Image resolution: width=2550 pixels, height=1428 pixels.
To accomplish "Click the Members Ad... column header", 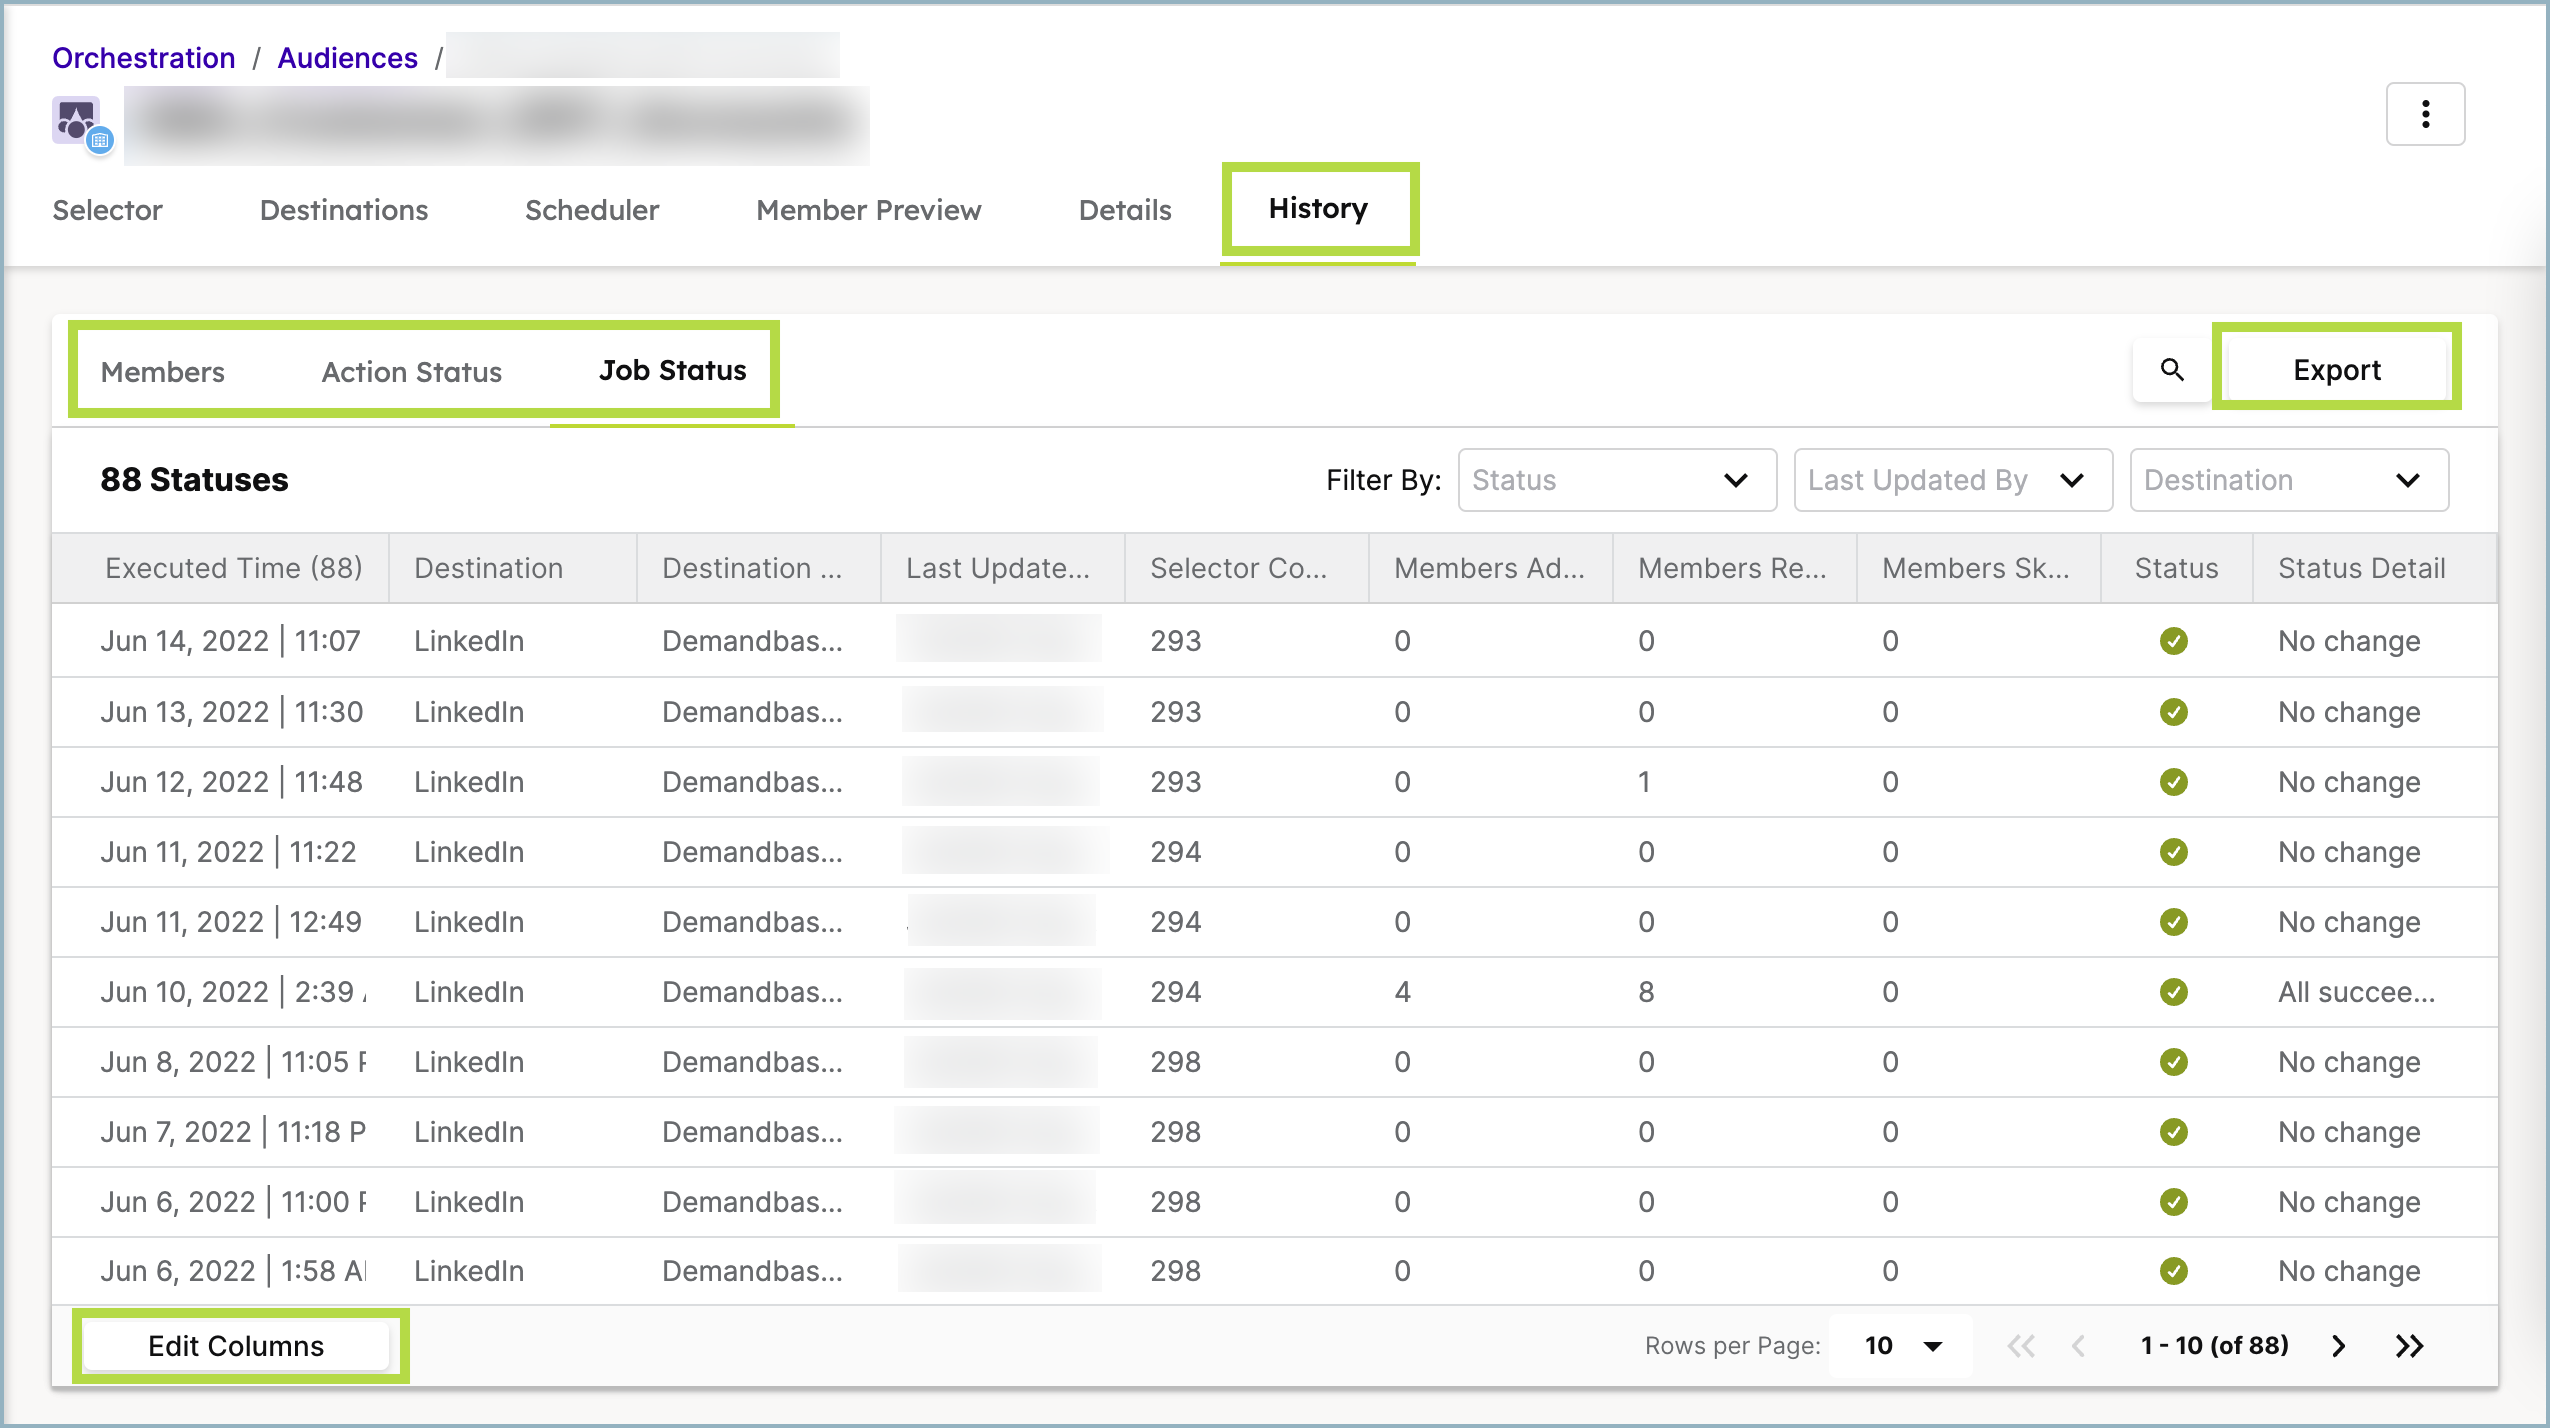I will tap(1490, 568).
